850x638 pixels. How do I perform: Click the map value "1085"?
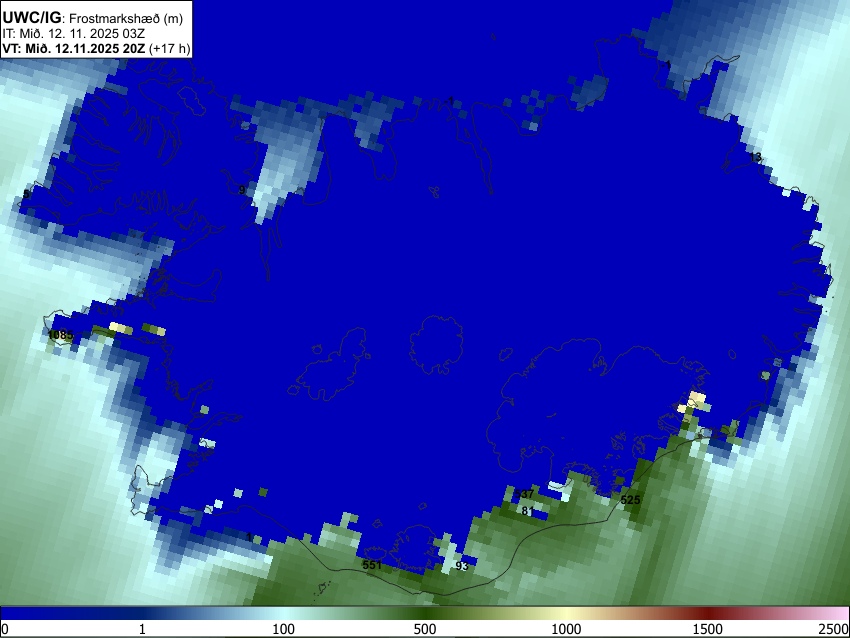point(60,335)
